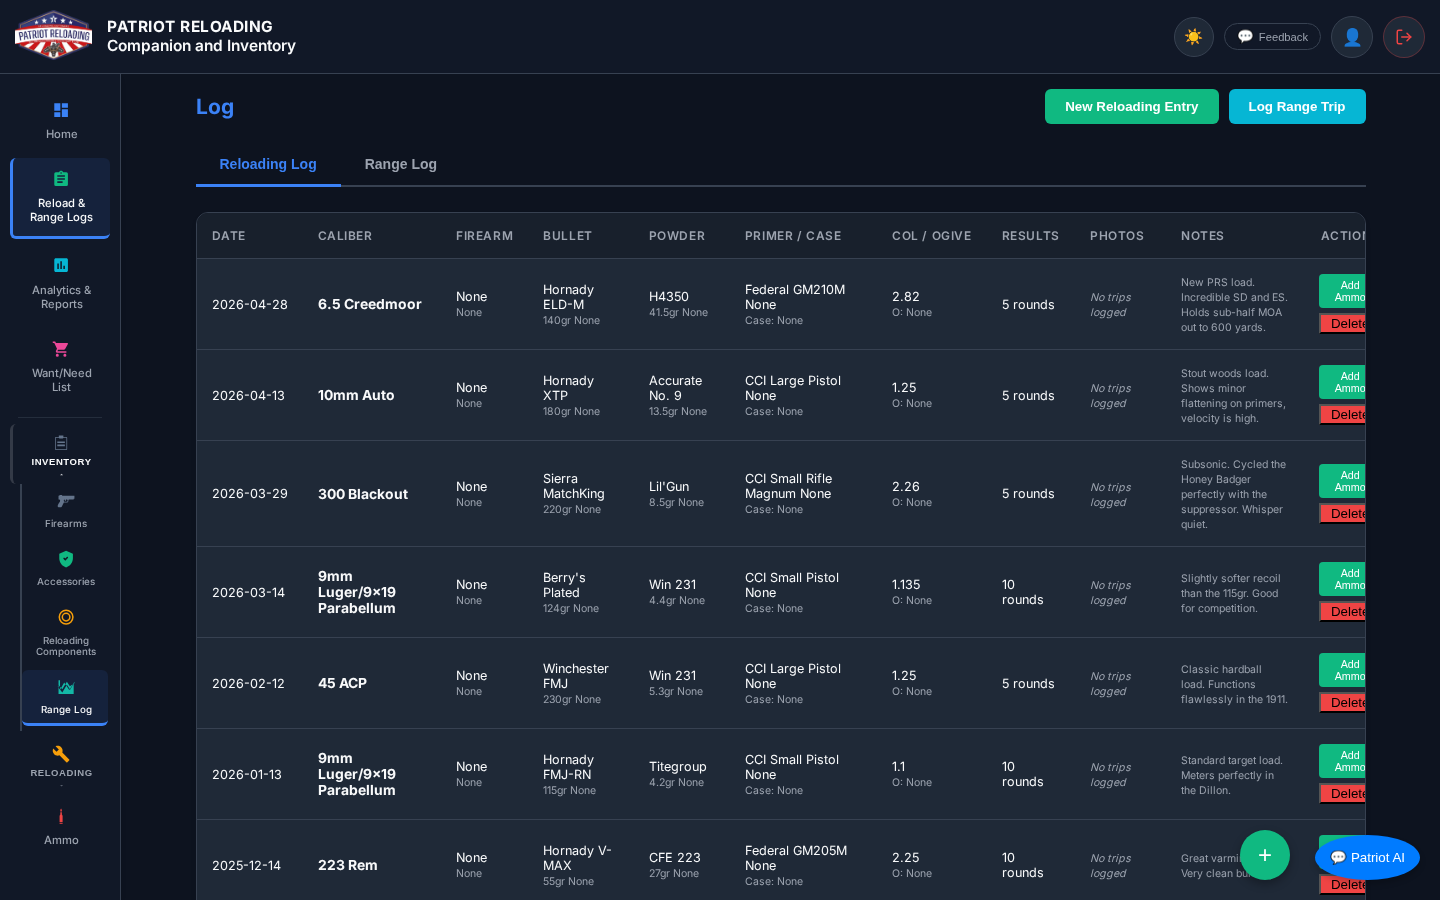
Task: Click the DATE column header
Action: (x=229, y=236)
